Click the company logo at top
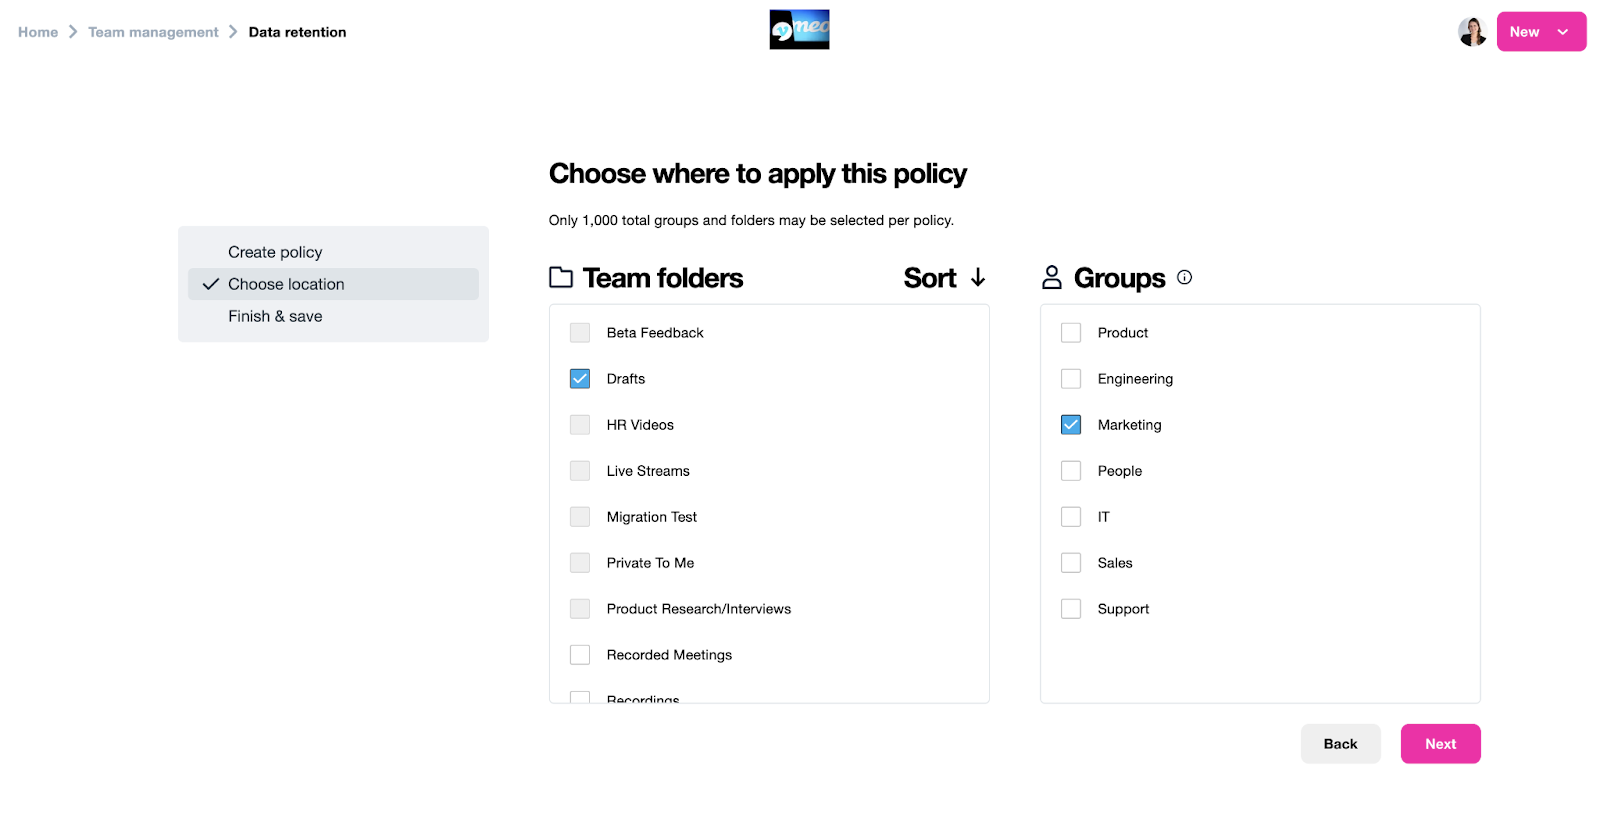 pyautogui.click(x=799, y=30)
